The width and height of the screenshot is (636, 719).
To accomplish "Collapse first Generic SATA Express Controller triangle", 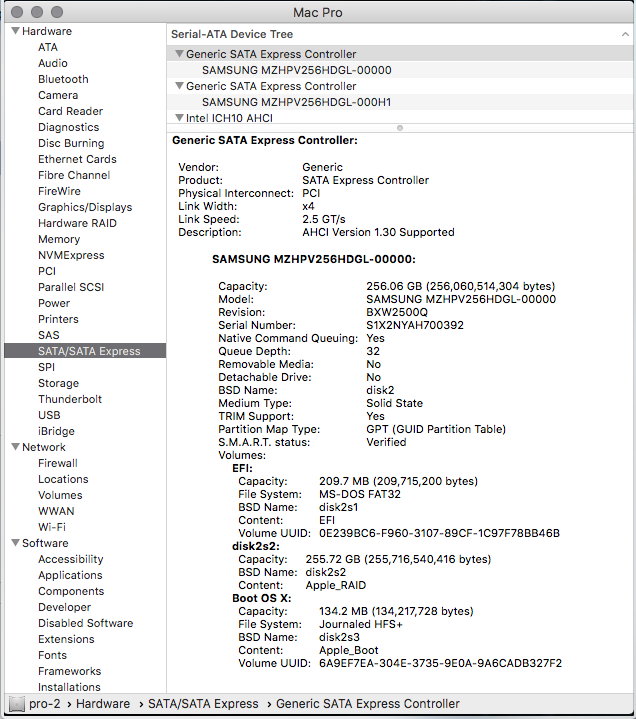I will pos(179,54).
